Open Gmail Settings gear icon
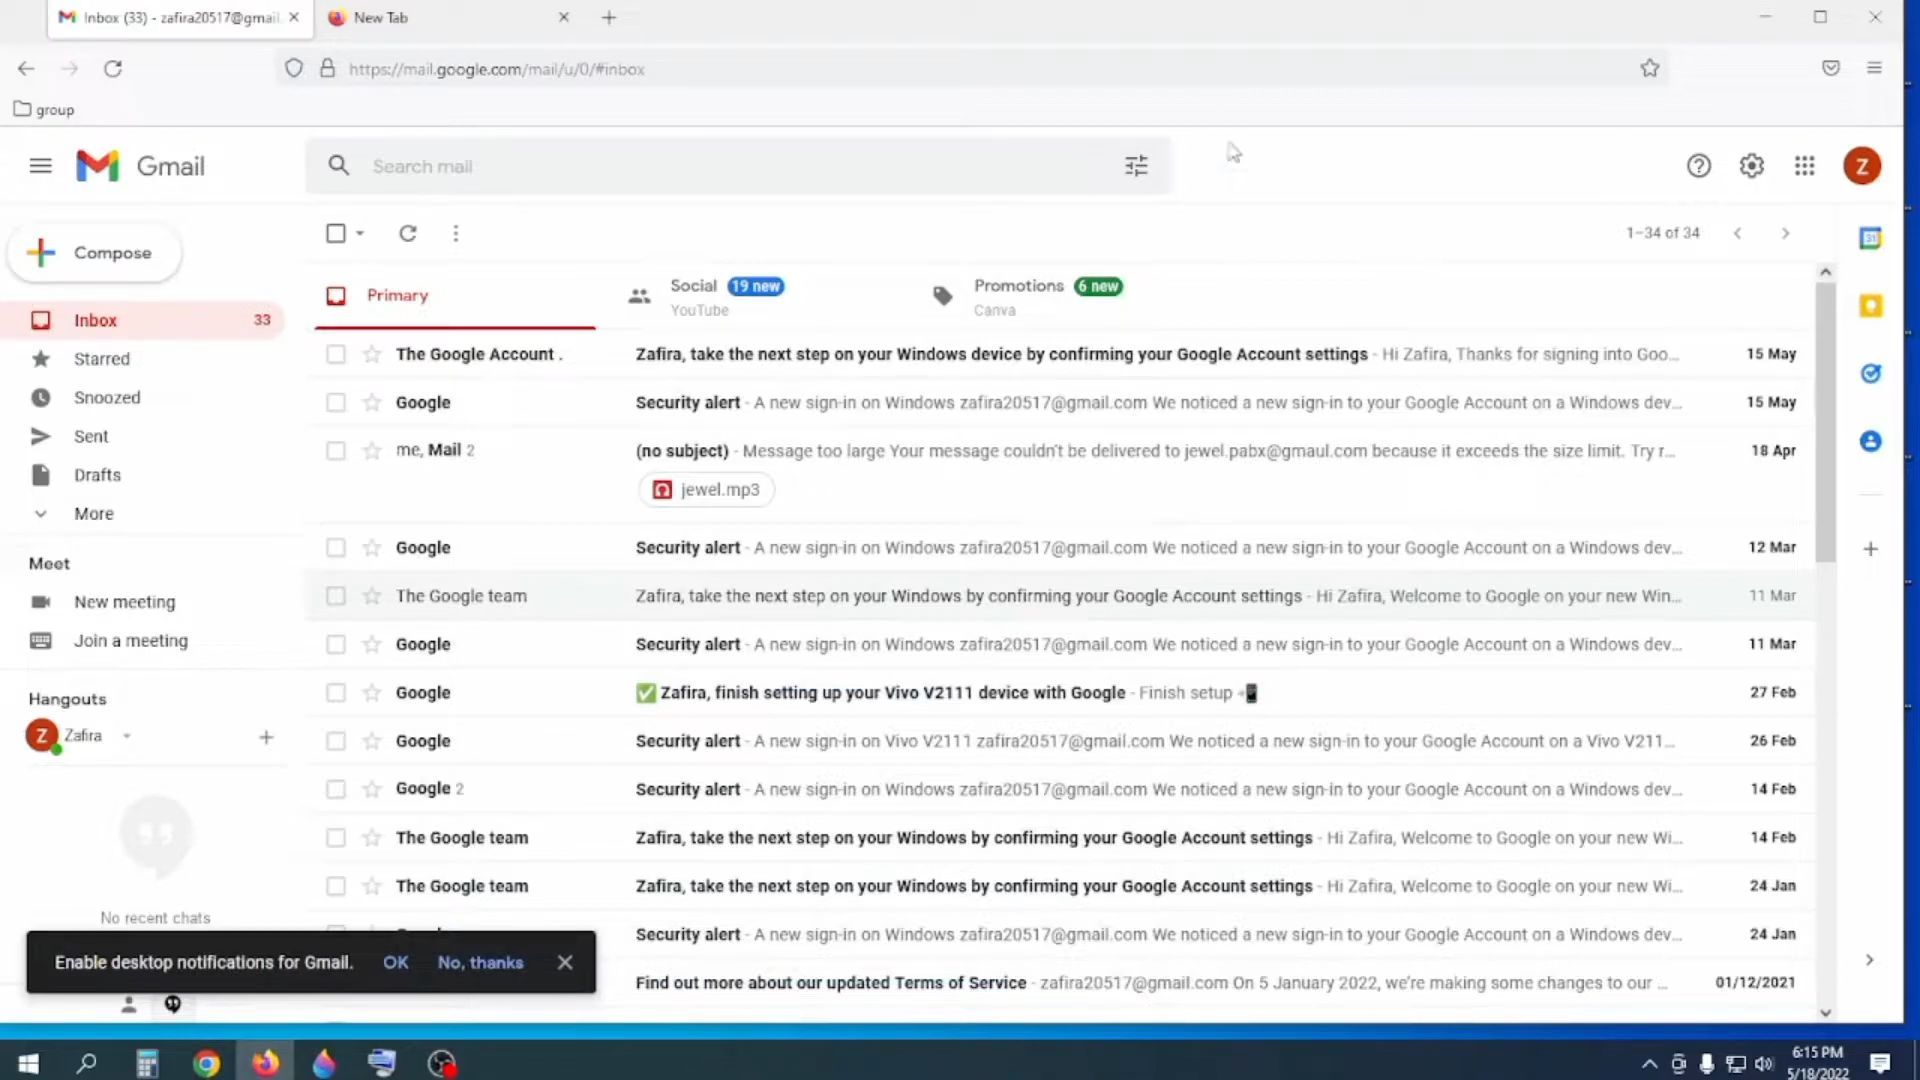 [x=1751, y=166]
